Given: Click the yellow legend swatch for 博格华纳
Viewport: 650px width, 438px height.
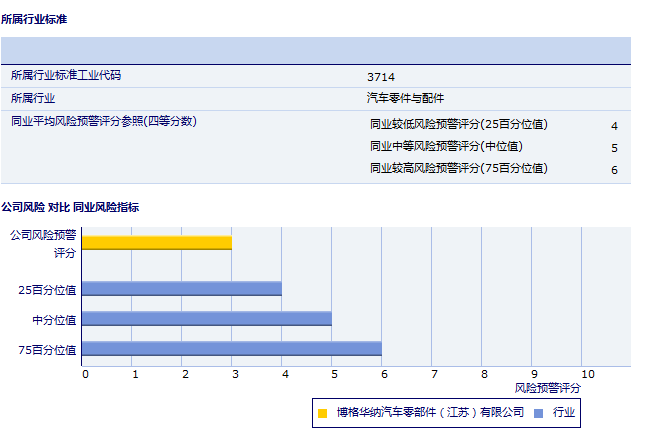Looking at the screenshot, I should (x=322, y=412).
